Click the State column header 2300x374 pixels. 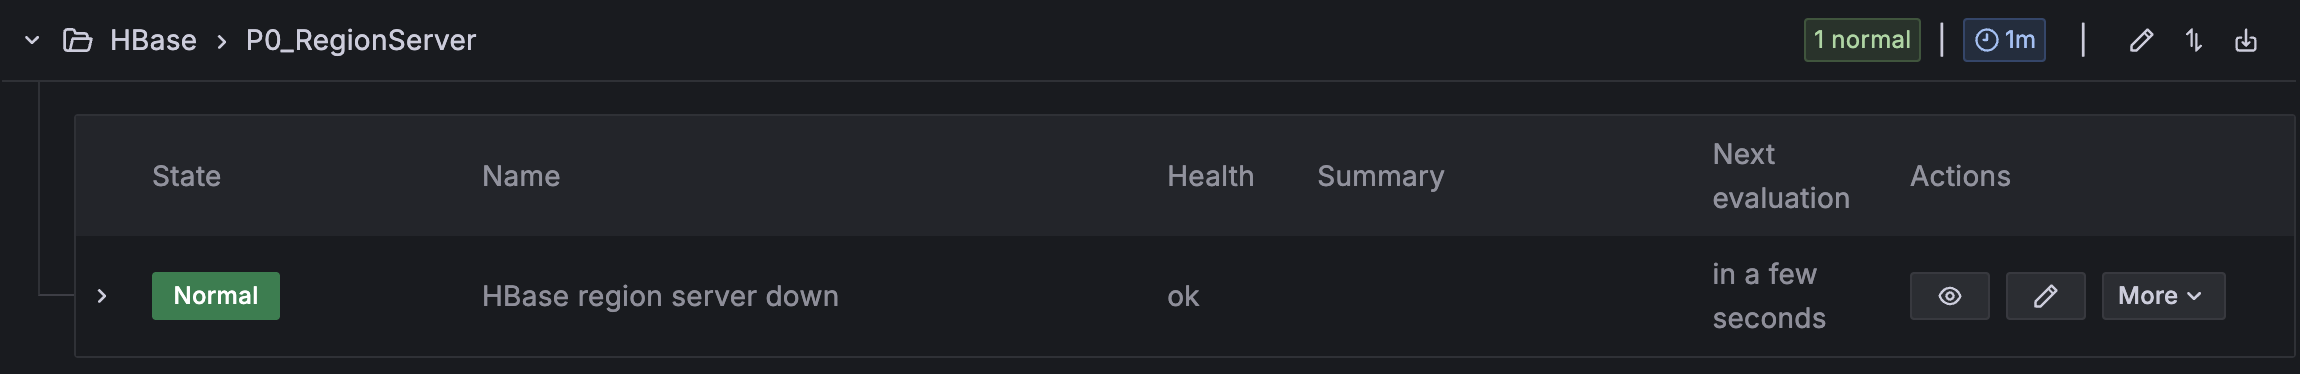[186, 176]
